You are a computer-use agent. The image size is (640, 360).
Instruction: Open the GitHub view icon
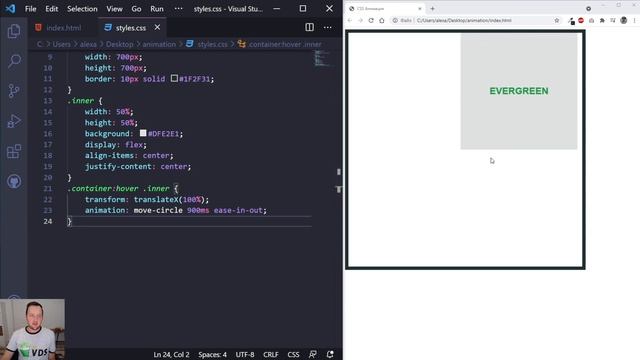click(14, 182)
